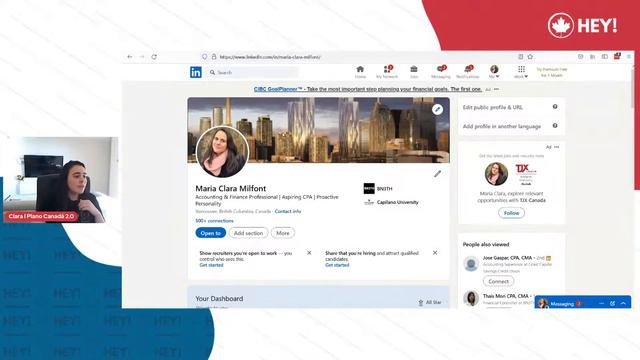The image size is (640, 360).
Task: Click the Add section button
Action: (x=248, y=233)
